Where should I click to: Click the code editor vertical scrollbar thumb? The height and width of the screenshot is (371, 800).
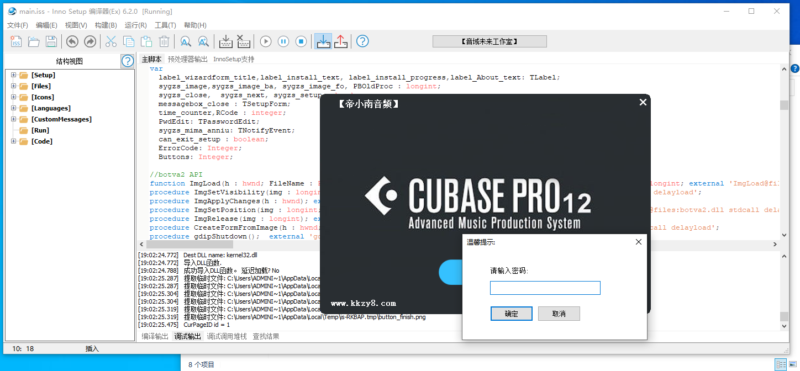coord(784,105)
